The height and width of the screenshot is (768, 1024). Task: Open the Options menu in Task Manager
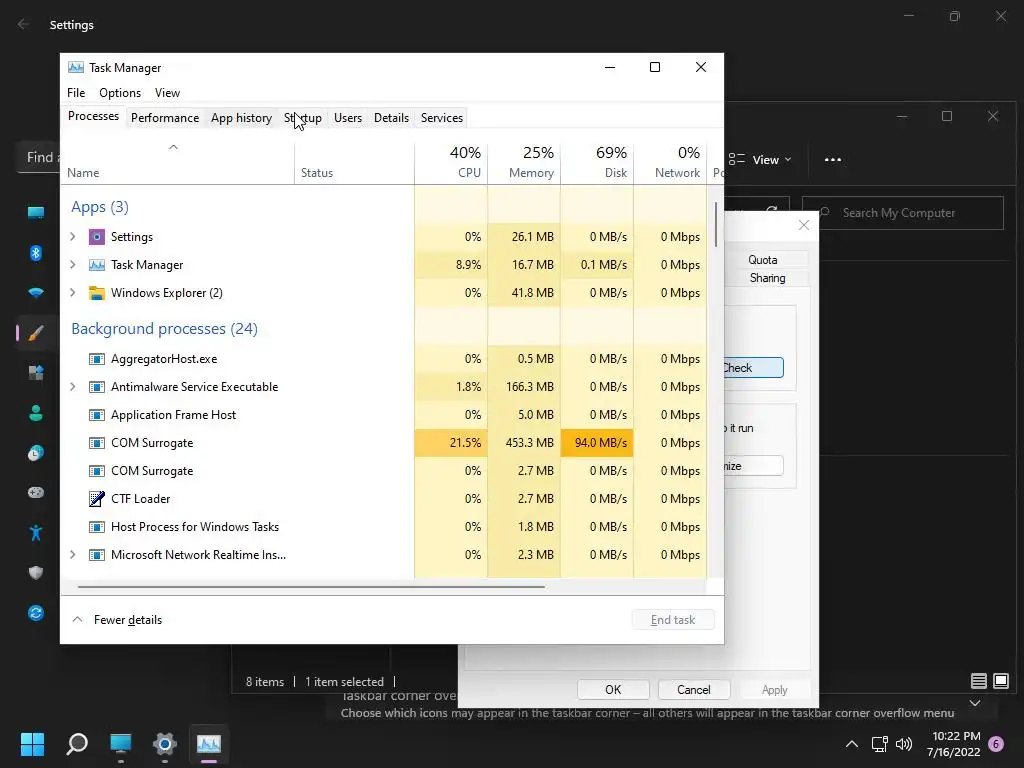click(120, 93)
